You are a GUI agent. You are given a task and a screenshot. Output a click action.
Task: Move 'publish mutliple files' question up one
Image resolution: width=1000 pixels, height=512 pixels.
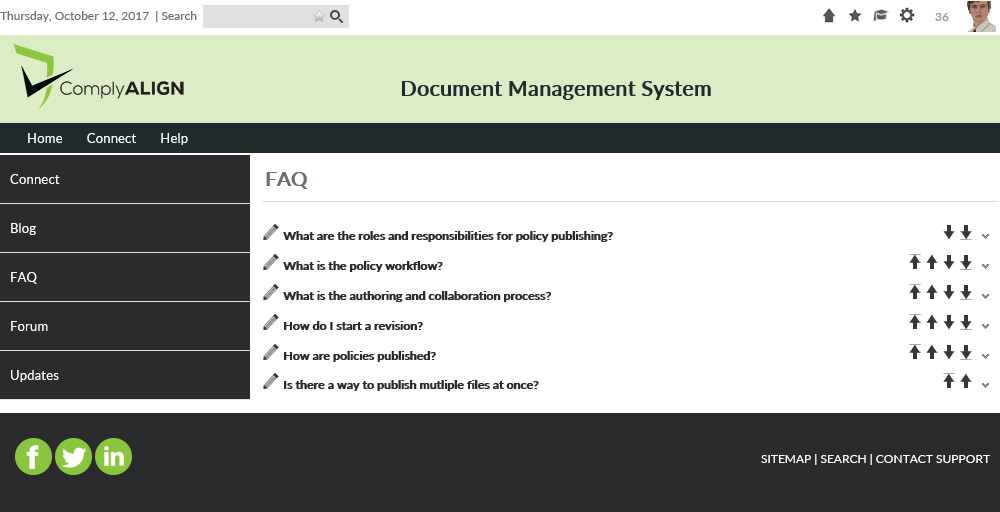tap(966, 381)
